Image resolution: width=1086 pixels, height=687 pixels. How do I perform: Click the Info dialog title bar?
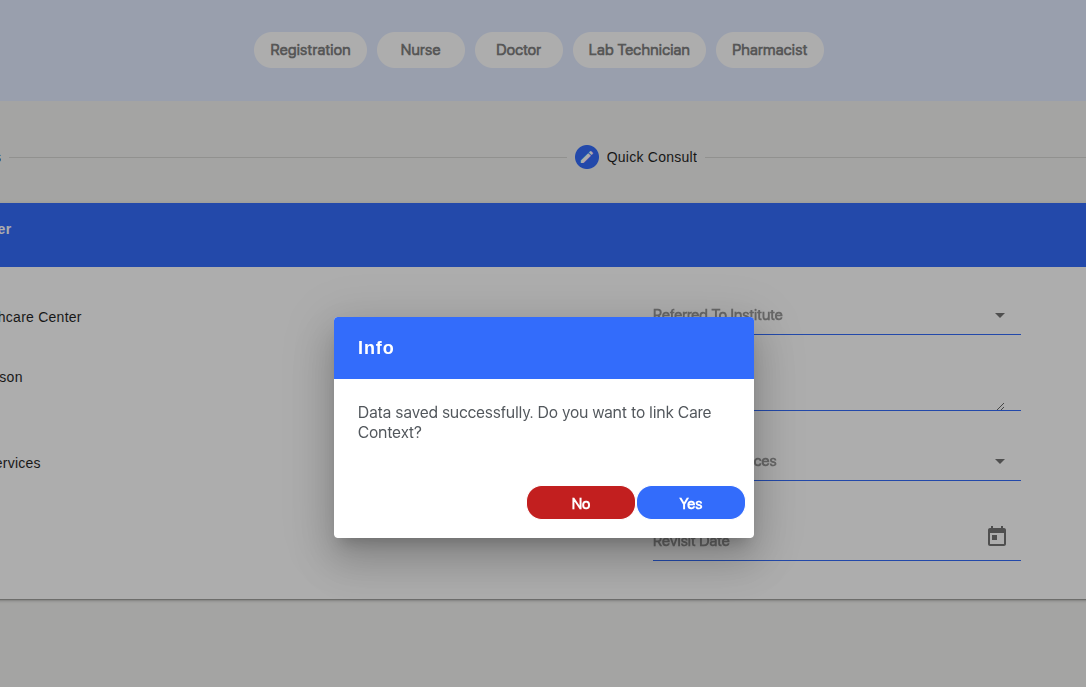tap(543, 348)
